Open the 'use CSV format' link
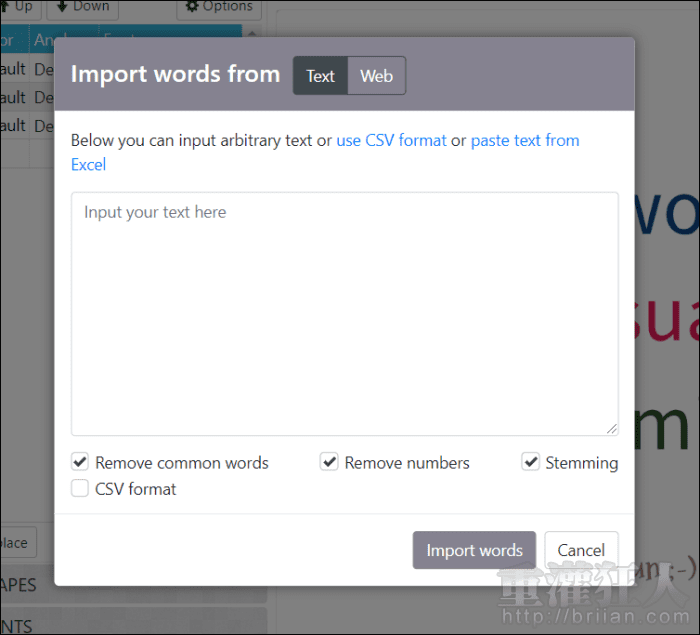The width and height of the screenshot is (700, 635). click(391, 140)
